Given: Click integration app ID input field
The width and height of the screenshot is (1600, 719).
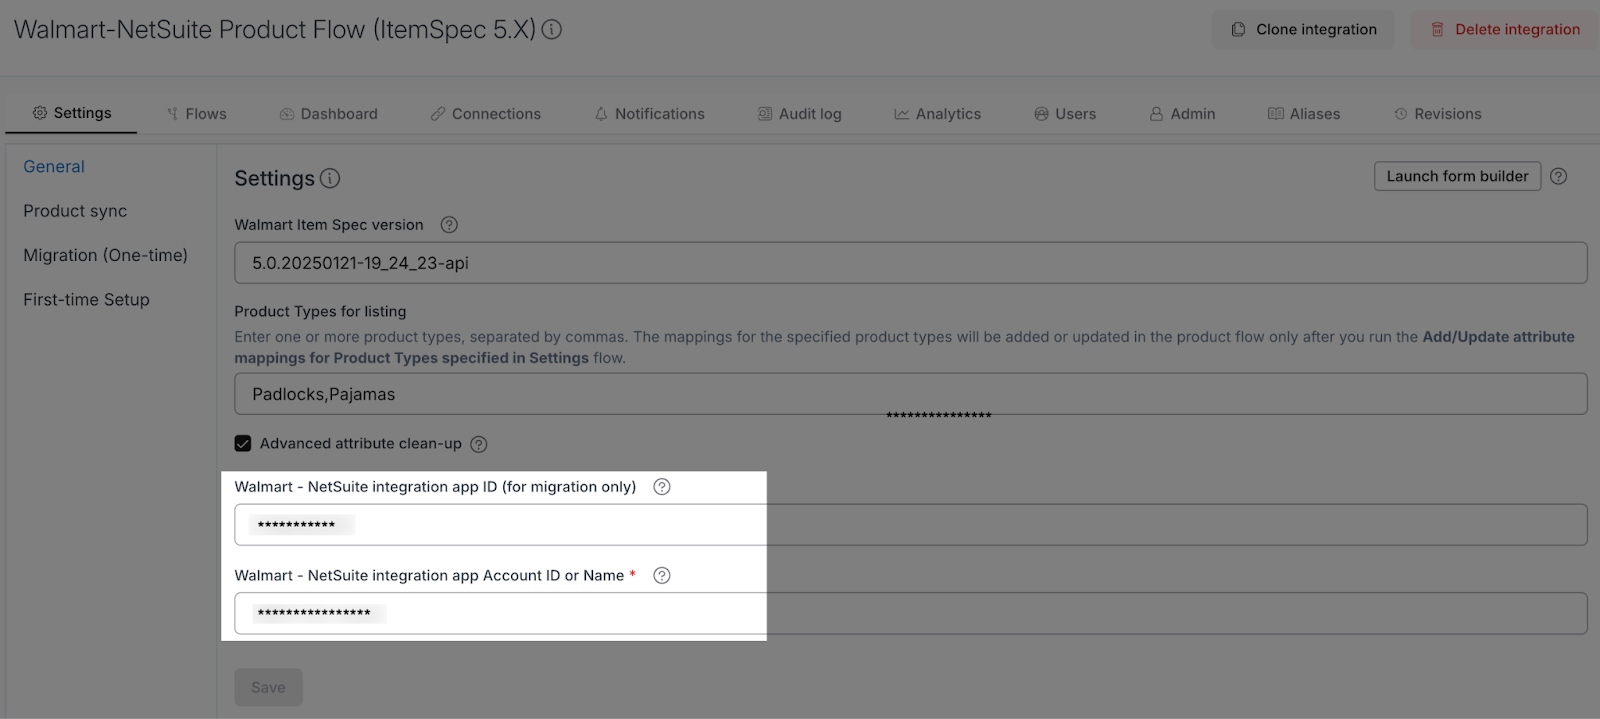Looking at the screenshot, I should pos(910,525).
